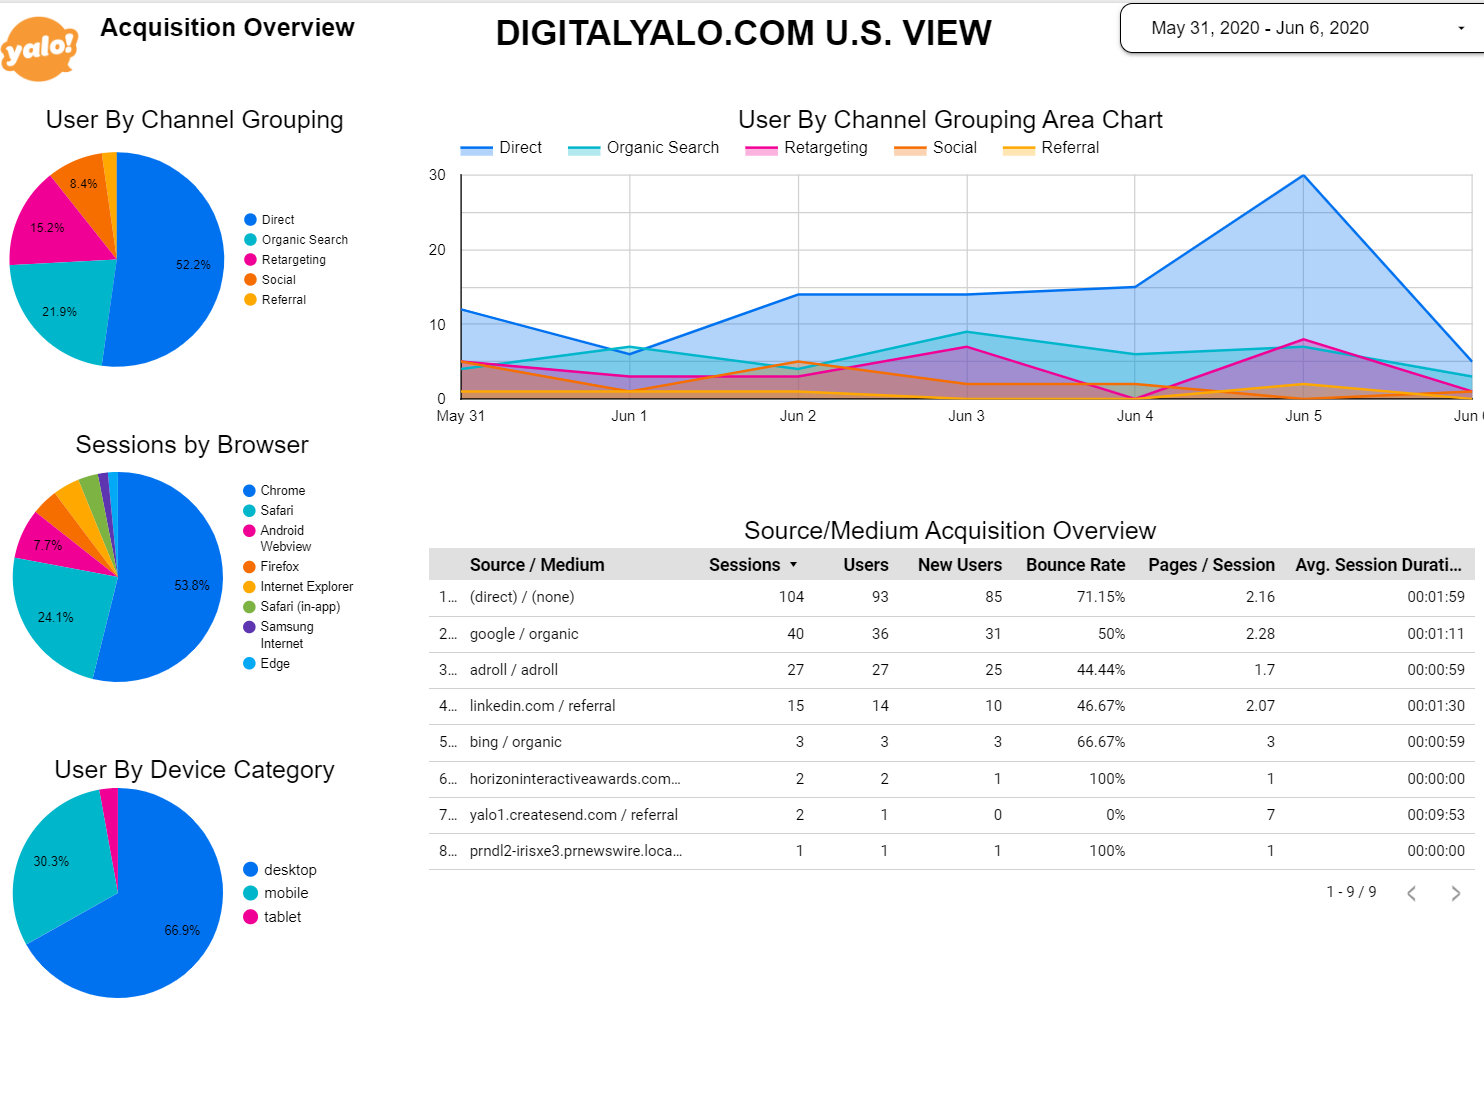Screen dimensions: 1484x1117
Task: Click the Acquisition Overview page title
Action: pyautogui.click(x=227, y=28)
